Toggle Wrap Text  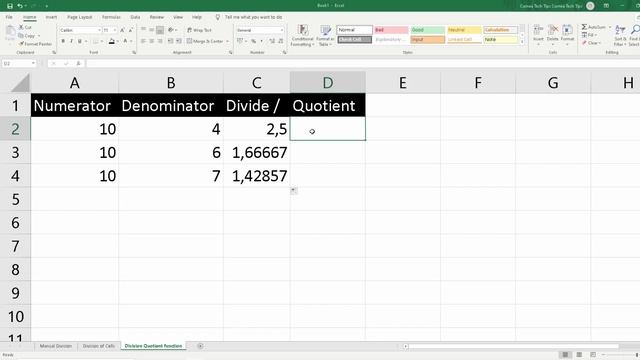tap(199, 30)
